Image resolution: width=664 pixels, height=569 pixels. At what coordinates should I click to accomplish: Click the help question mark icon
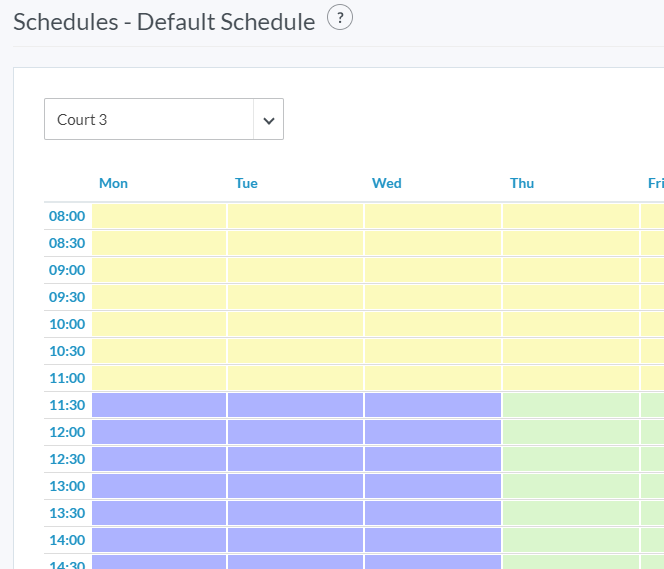tap(340, 19)
